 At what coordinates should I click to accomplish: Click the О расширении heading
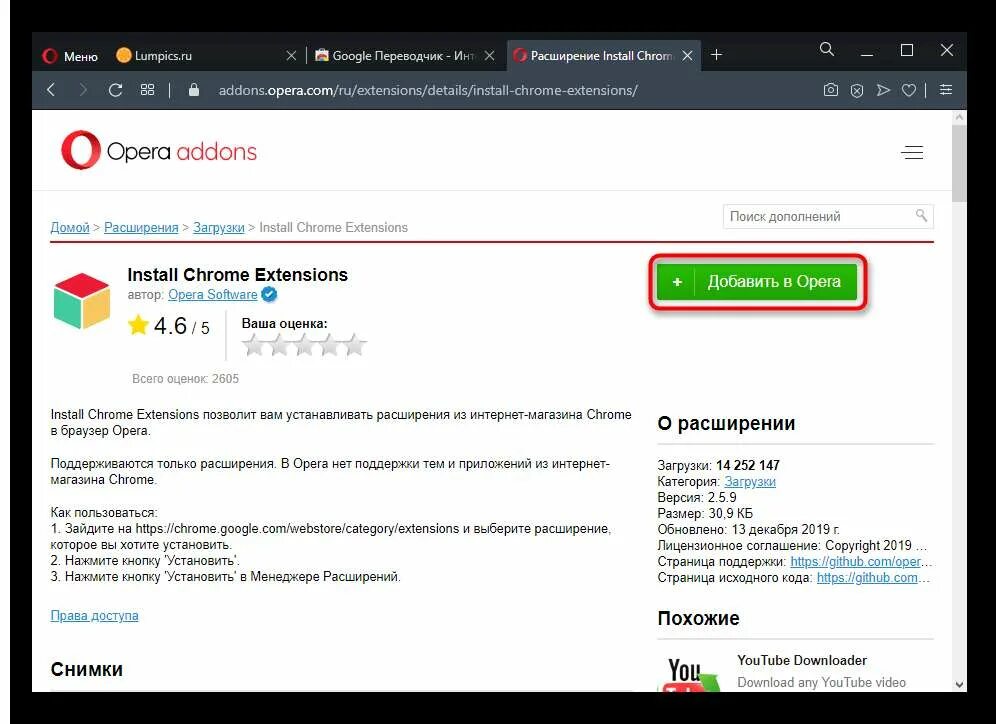pos(726,424)
